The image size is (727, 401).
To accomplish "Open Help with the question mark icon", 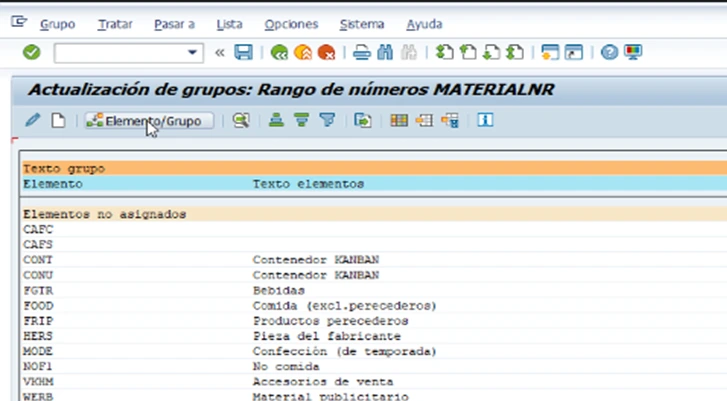I will pyautogui.click(x=609, y=52).
